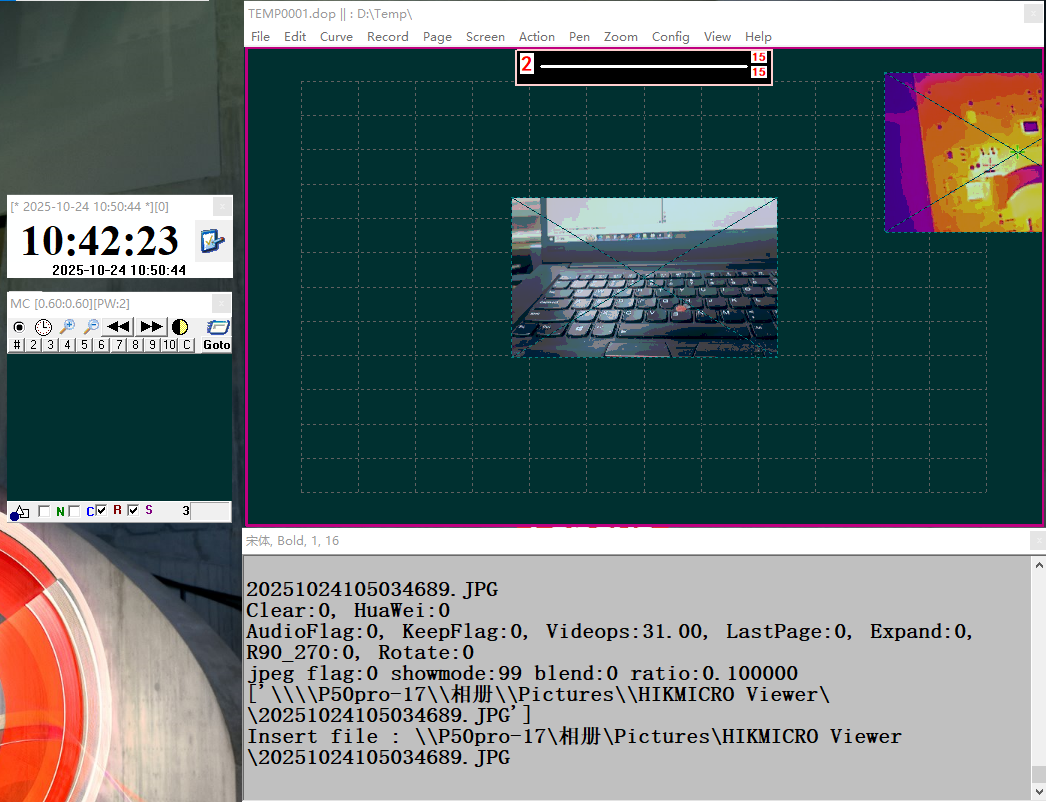Open the View menu

(x=717, y=37)
